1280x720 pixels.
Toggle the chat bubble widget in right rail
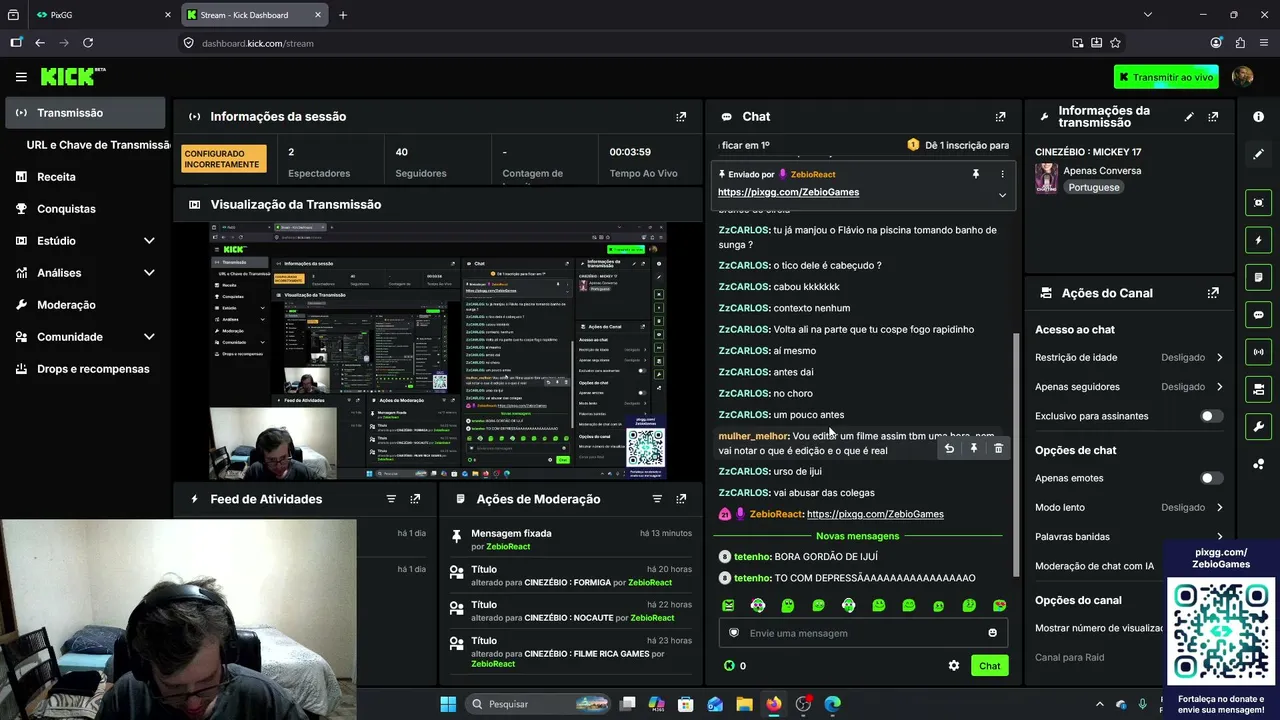pyautogui.click(x=1258, y=314)
